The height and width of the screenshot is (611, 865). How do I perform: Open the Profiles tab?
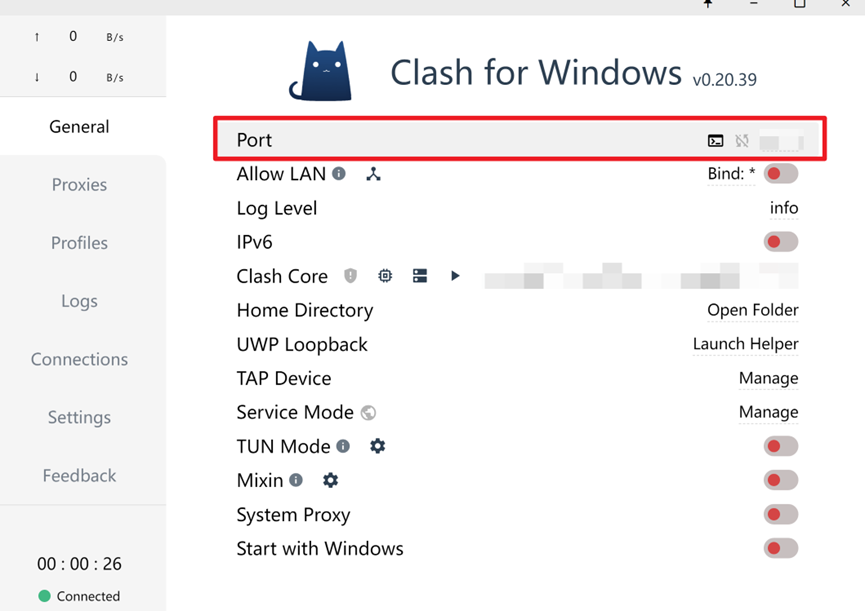79,243
